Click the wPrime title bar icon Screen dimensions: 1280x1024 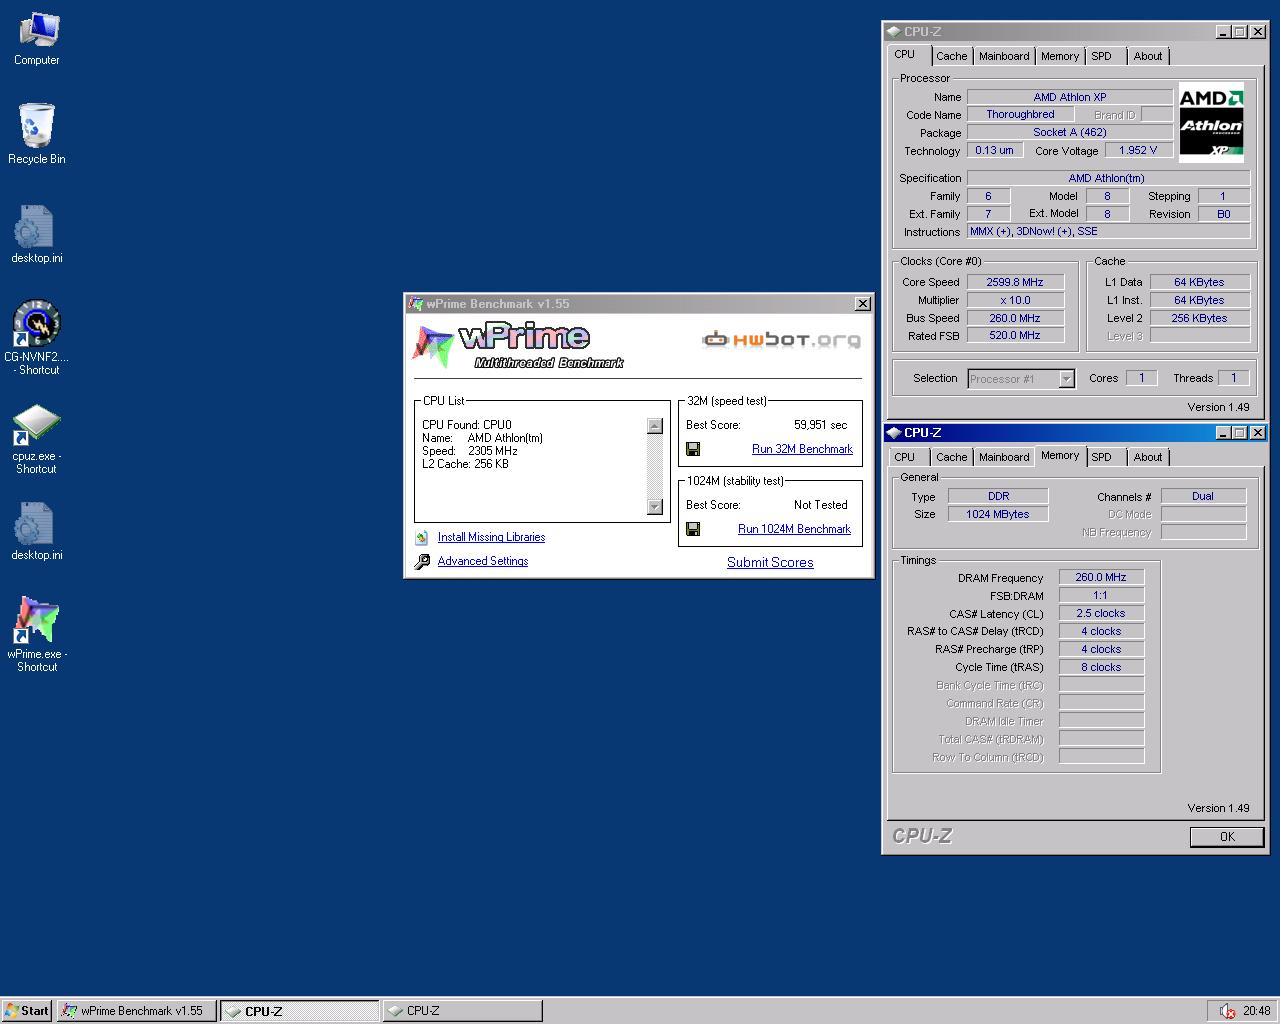[416, 304]
